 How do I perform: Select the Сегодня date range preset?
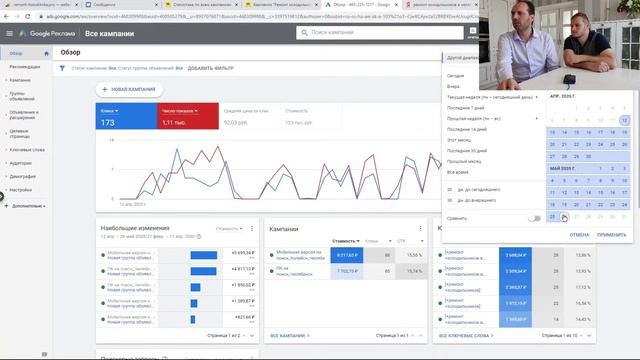click(x=456, y=76)
